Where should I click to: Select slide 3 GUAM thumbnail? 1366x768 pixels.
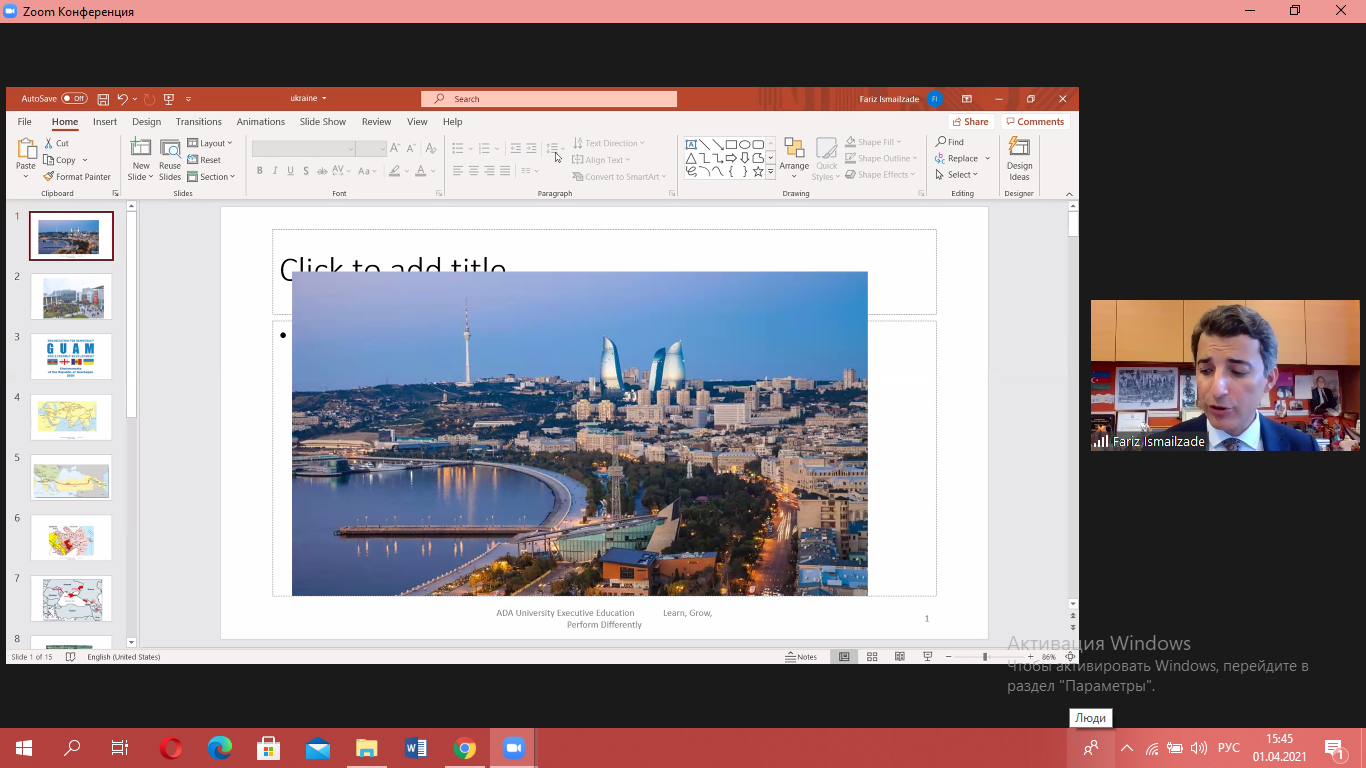click(71, 357)
